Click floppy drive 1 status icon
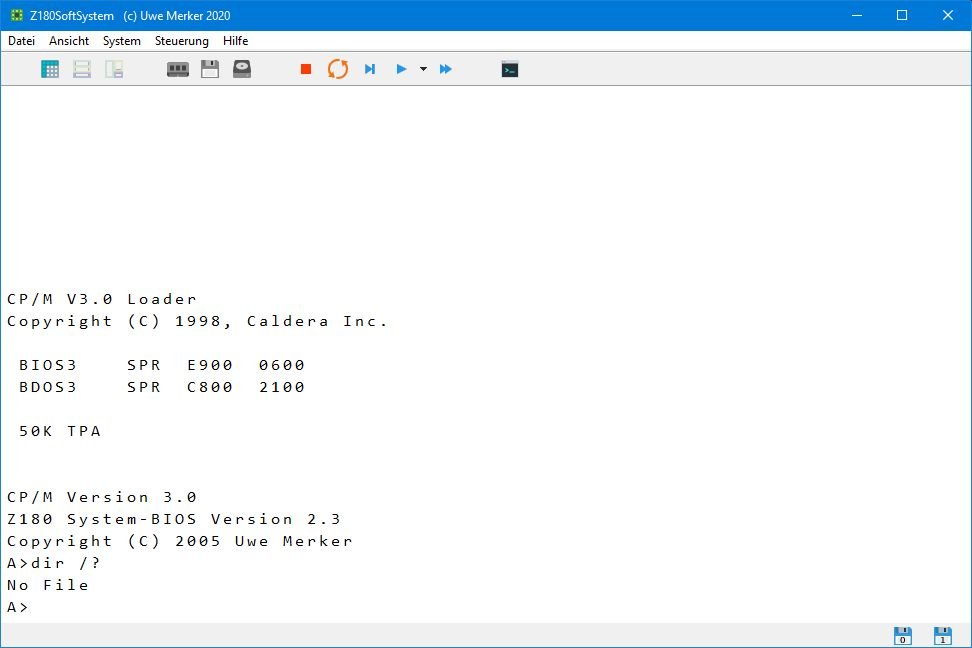The height and width of the screenshot is (648, 972). pyautogui.click(x=943, y=636)
